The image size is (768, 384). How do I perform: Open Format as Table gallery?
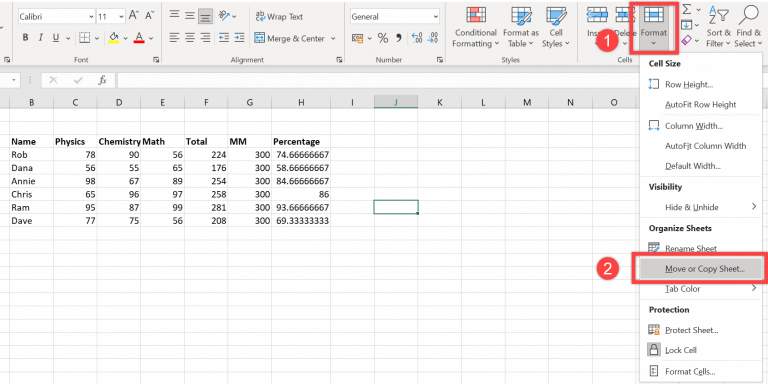pos(521,27)
